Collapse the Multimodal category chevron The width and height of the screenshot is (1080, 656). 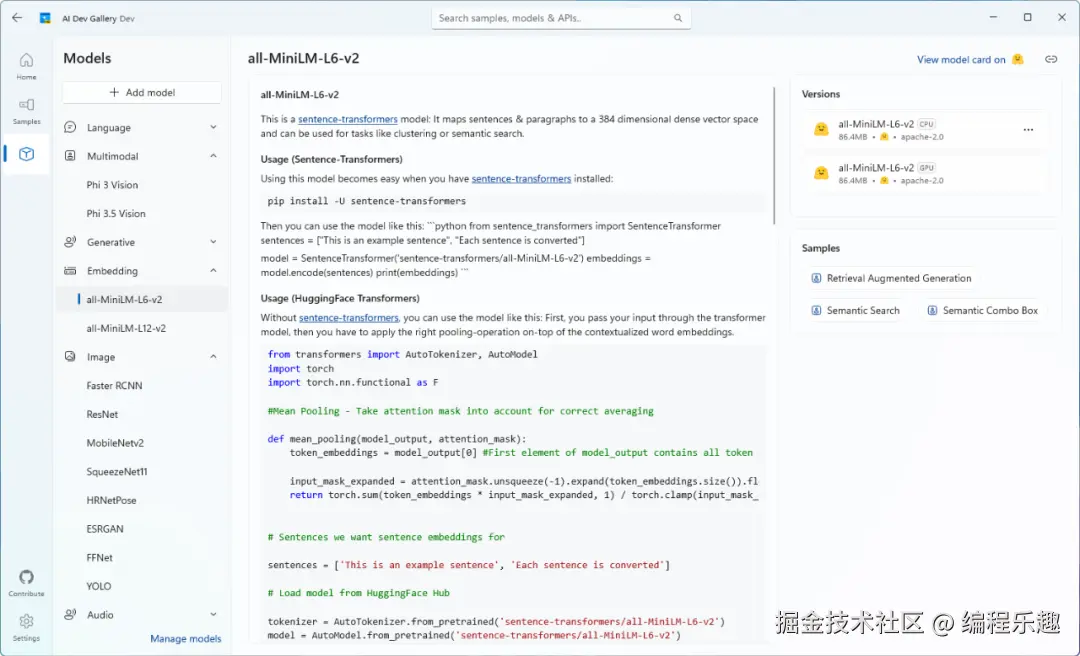(x=214, y=156)
